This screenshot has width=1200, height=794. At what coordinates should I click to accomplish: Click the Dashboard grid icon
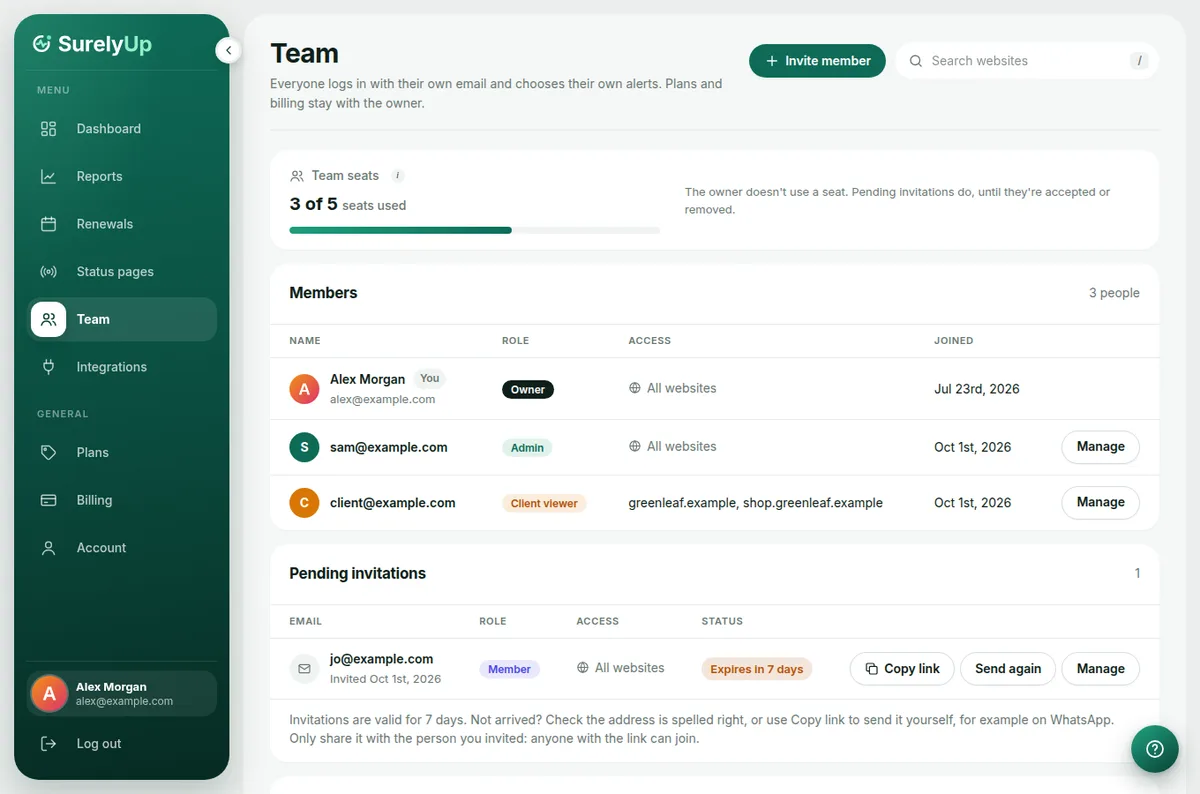tap(48, 129)
